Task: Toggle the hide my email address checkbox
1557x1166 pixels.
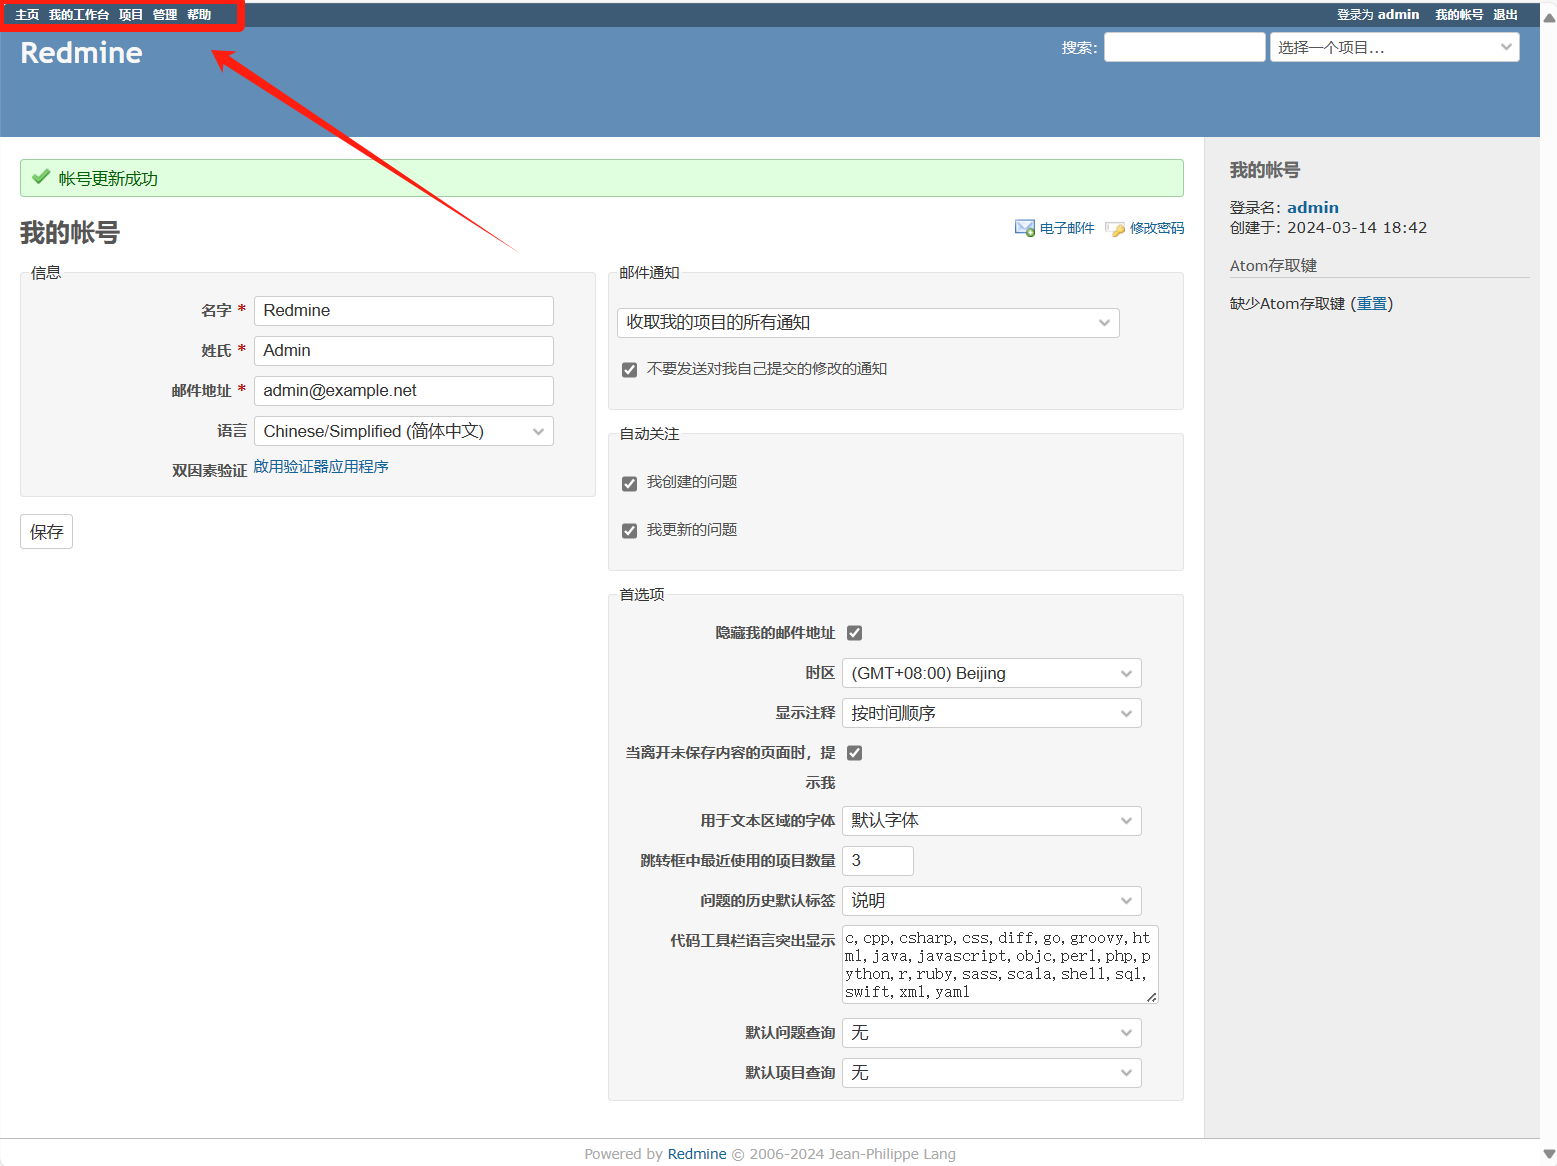Action: 854,633
